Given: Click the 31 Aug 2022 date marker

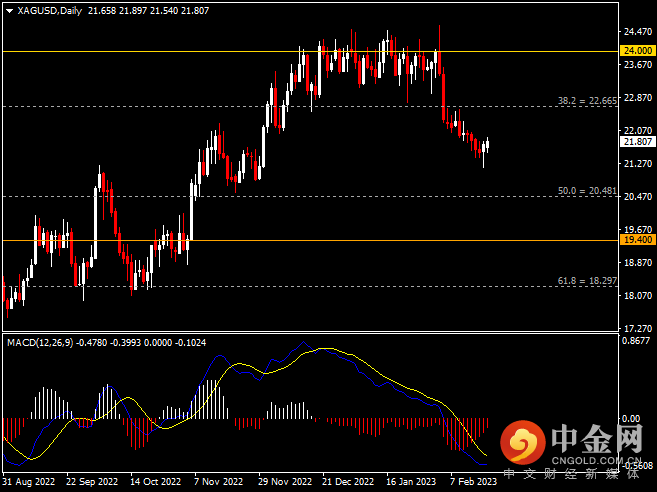Looking at the screenshot, I should coord(29,480).
